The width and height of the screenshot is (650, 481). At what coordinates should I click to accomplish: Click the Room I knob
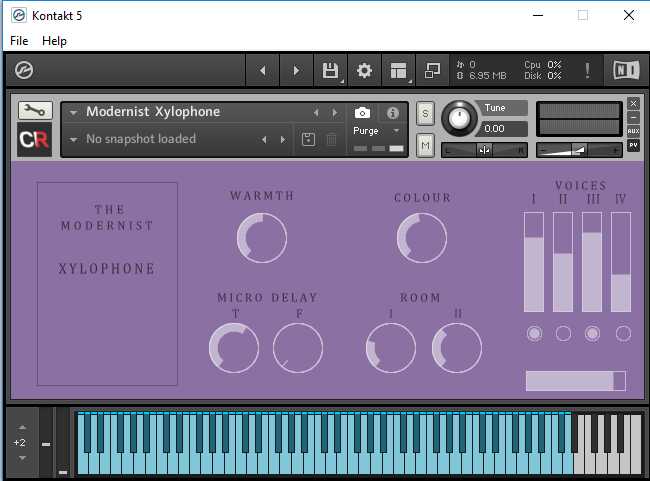pos(390,348)
